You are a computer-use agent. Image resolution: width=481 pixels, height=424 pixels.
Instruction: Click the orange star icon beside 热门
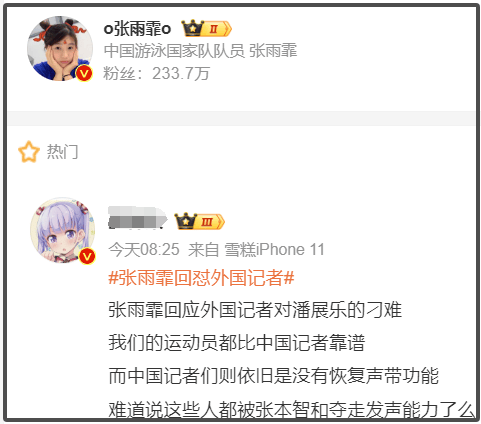click(29, 152)
